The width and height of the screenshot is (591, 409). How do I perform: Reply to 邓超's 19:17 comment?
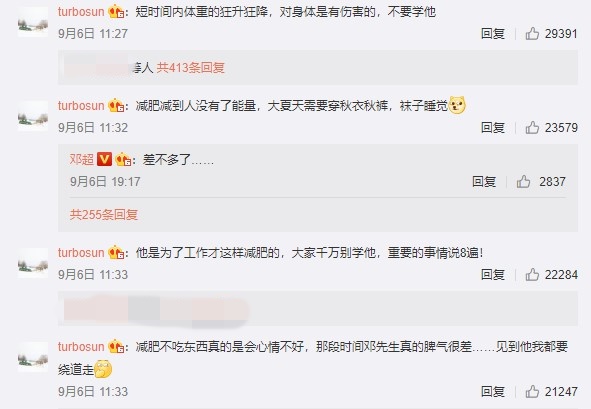point(484,182)
